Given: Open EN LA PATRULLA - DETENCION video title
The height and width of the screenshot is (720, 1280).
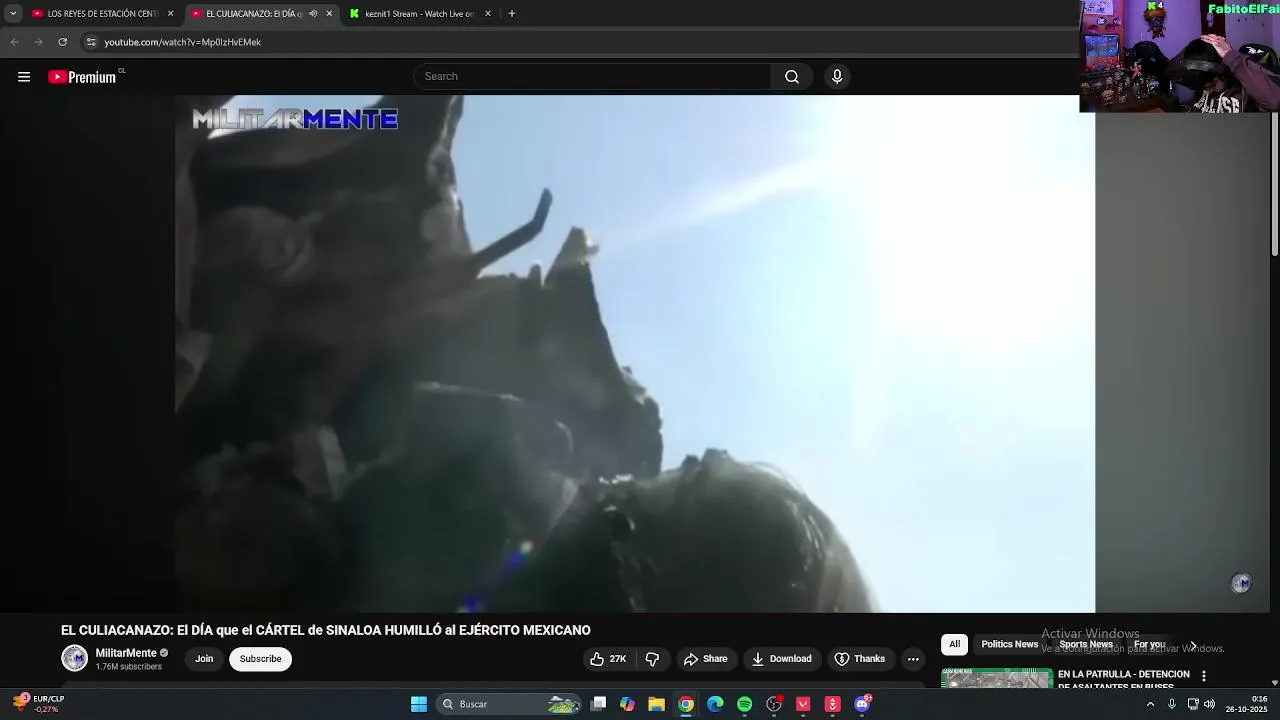Looking at the screenshot, I should point(1124,679).
